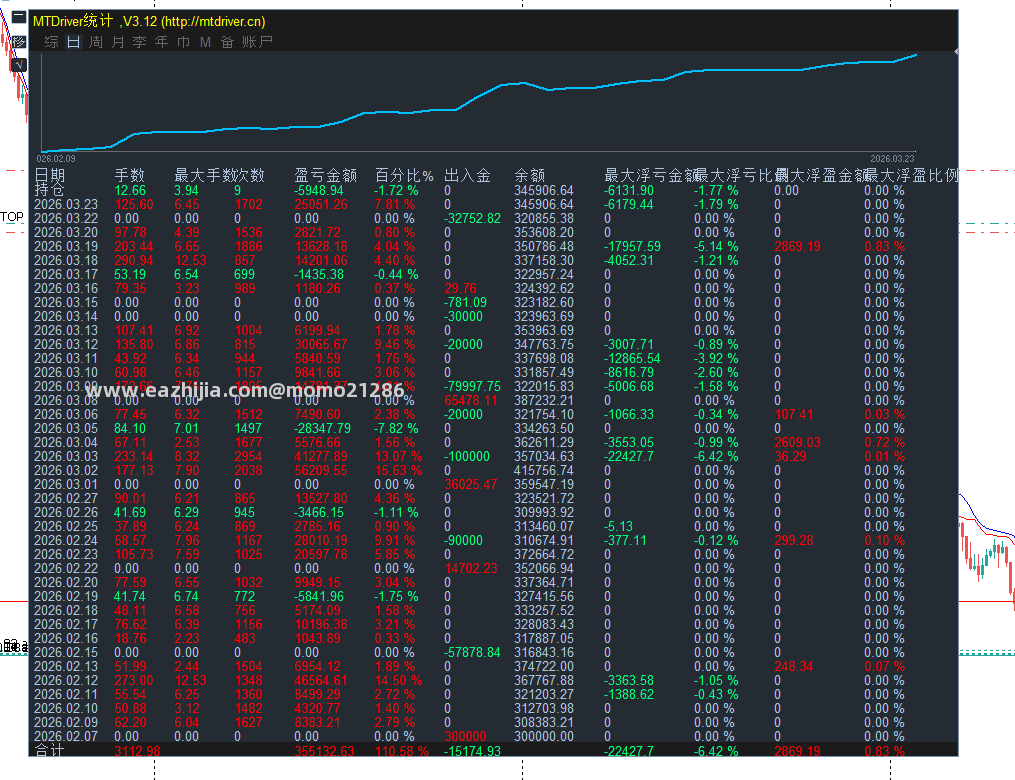Select the 2026.02.12 date row
1015x780 pixels.
coord(66,680)
